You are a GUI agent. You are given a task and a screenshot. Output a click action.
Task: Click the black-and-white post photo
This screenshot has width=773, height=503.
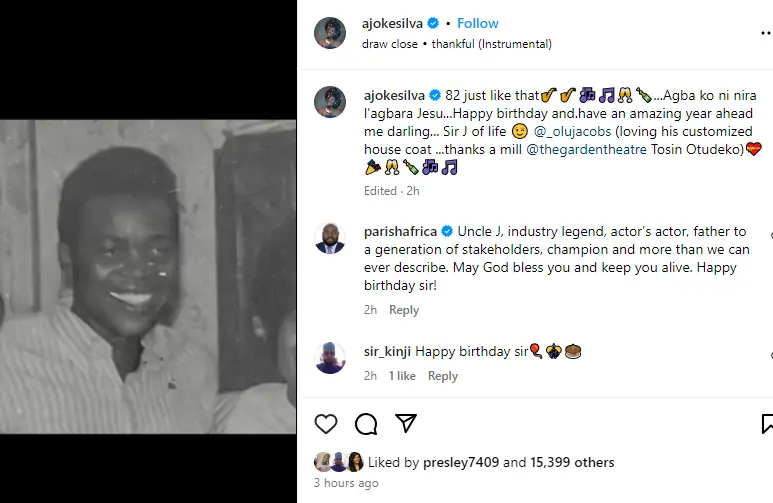pyautogui.click(x=148, y=277)
